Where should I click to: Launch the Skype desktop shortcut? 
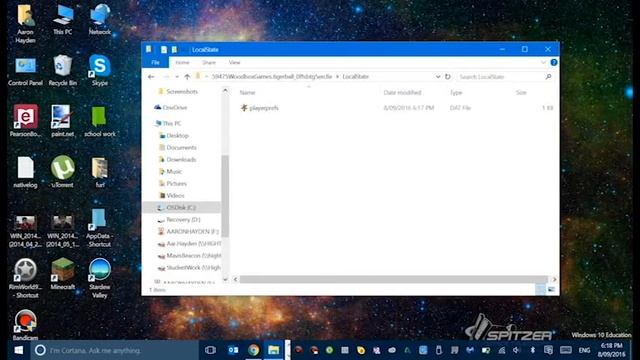[x=100, y=71]
